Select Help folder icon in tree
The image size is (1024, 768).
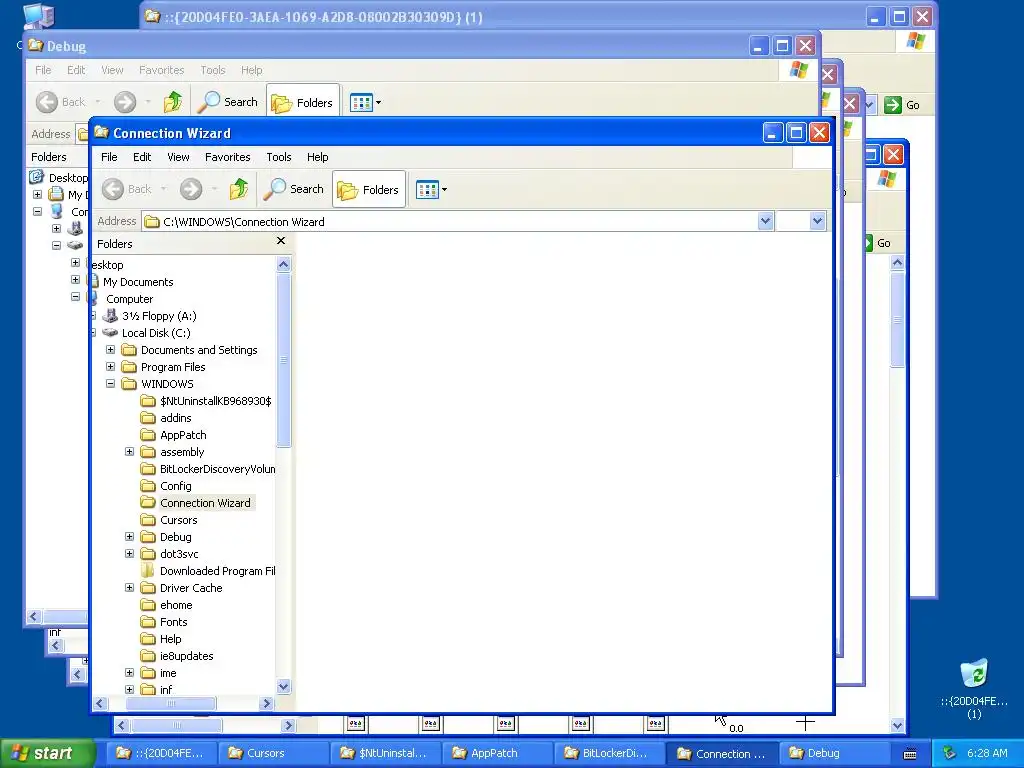tap(148, 639)
